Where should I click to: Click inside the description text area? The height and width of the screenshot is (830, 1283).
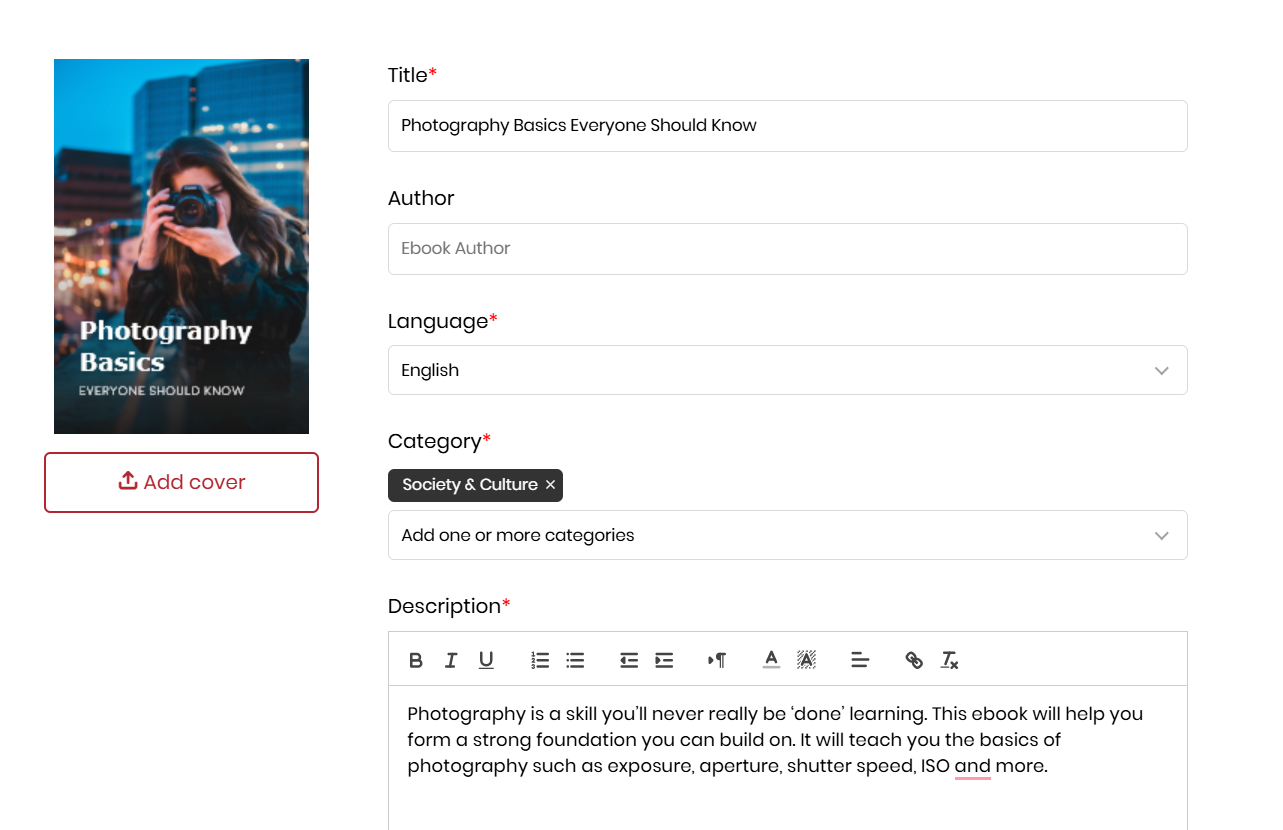788,757
